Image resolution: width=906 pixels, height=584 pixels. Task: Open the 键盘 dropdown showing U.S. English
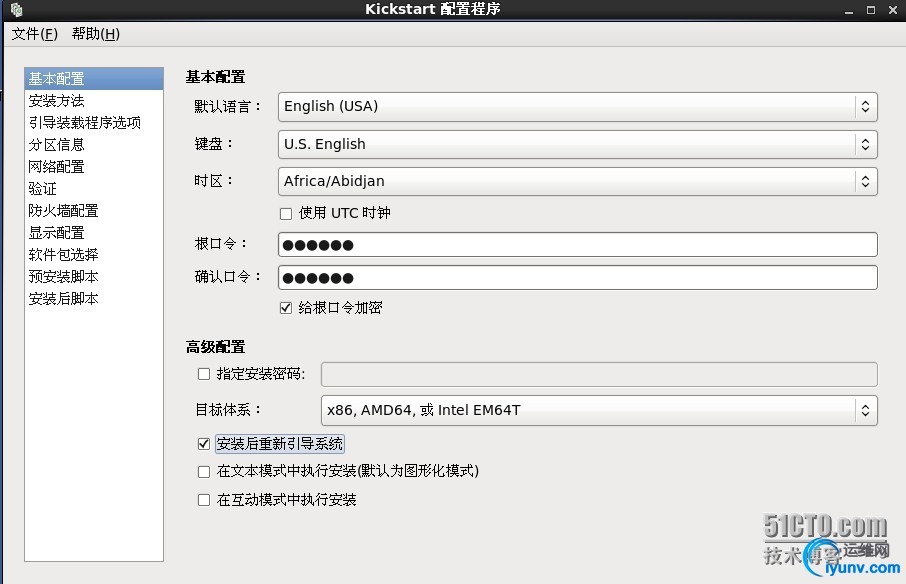tap(578, 144)
